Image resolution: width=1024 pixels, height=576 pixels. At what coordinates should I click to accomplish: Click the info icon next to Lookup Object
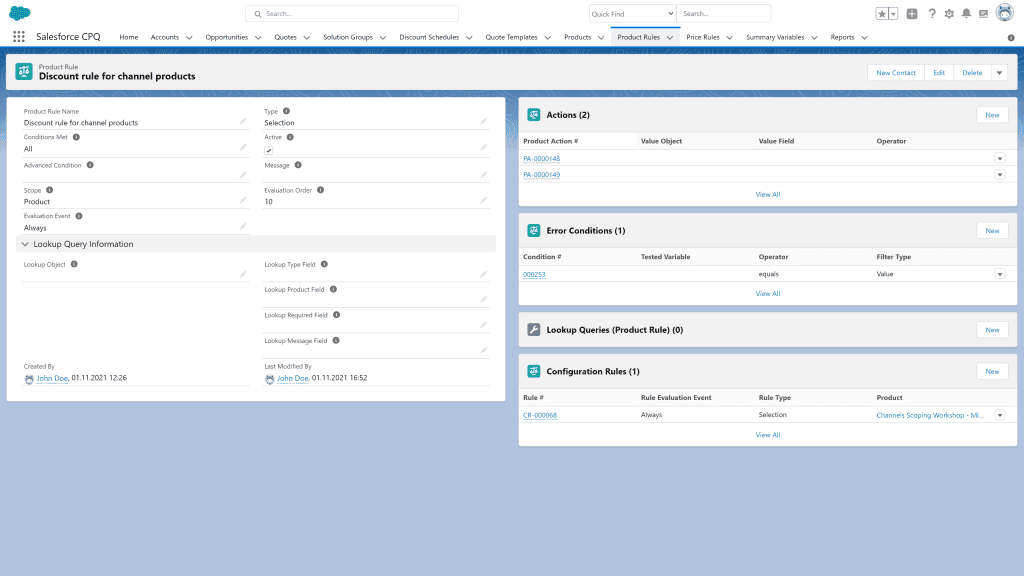74,264
